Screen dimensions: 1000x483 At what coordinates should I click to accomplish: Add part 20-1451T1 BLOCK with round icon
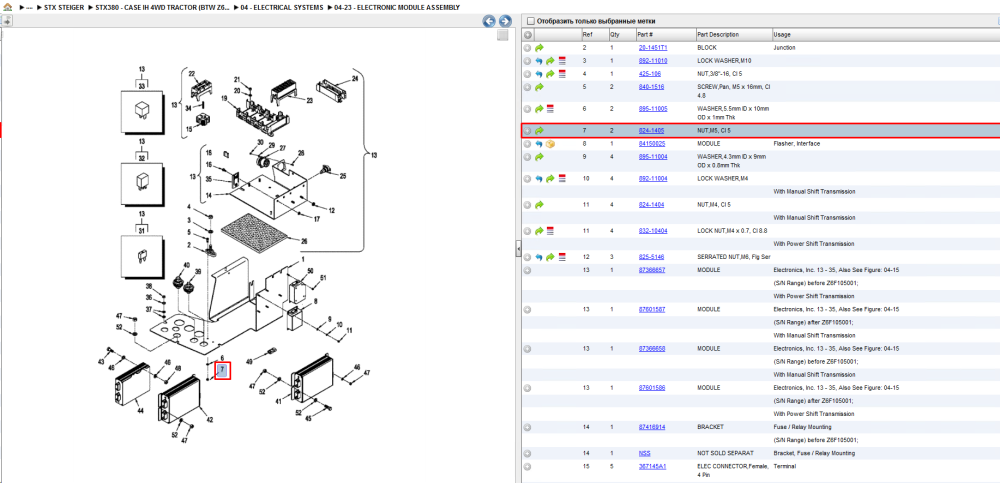tap(527, 48)
